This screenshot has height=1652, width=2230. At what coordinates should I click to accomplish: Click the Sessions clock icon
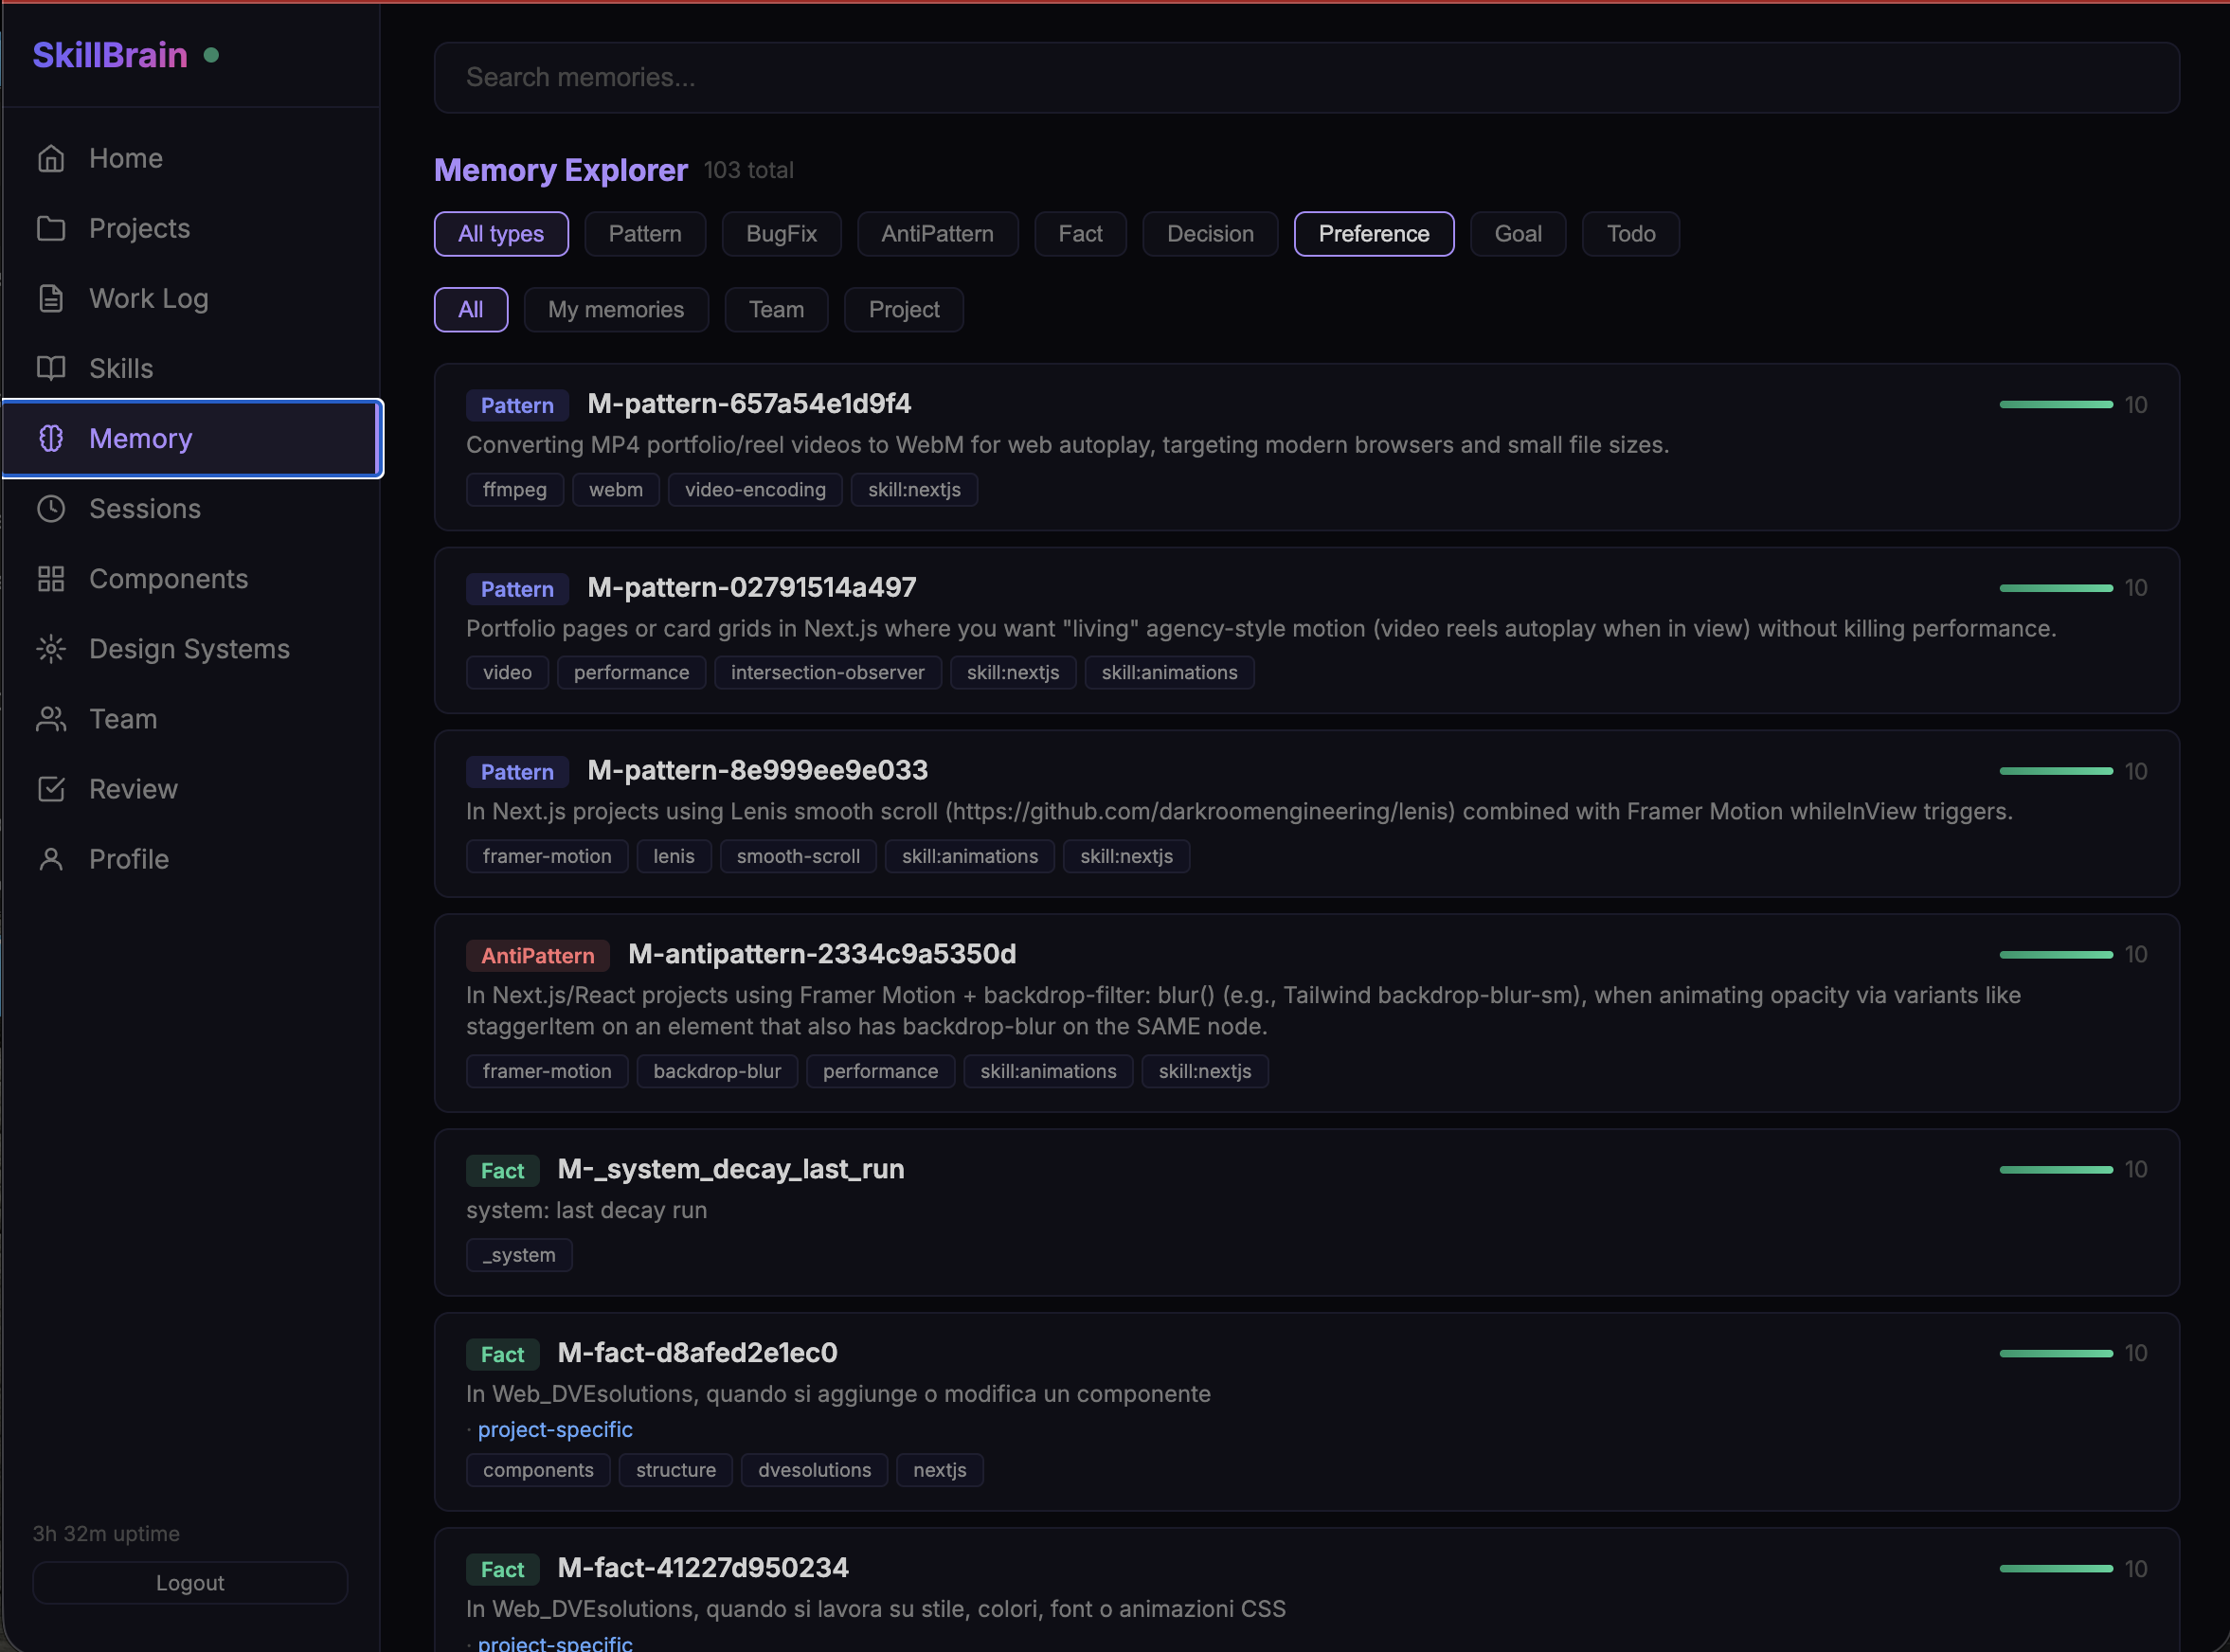pos(51,508)
